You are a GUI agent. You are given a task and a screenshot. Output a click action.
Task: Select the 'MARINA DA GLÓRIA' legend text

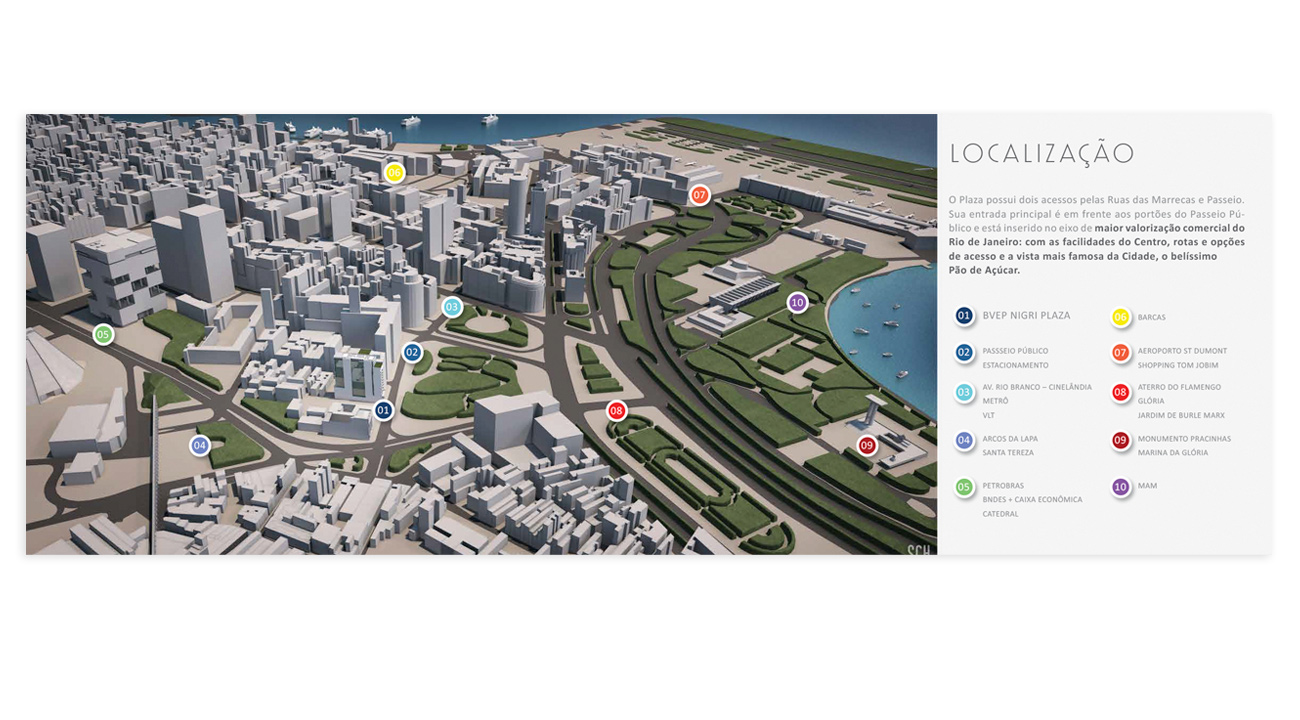[1173, 453]
